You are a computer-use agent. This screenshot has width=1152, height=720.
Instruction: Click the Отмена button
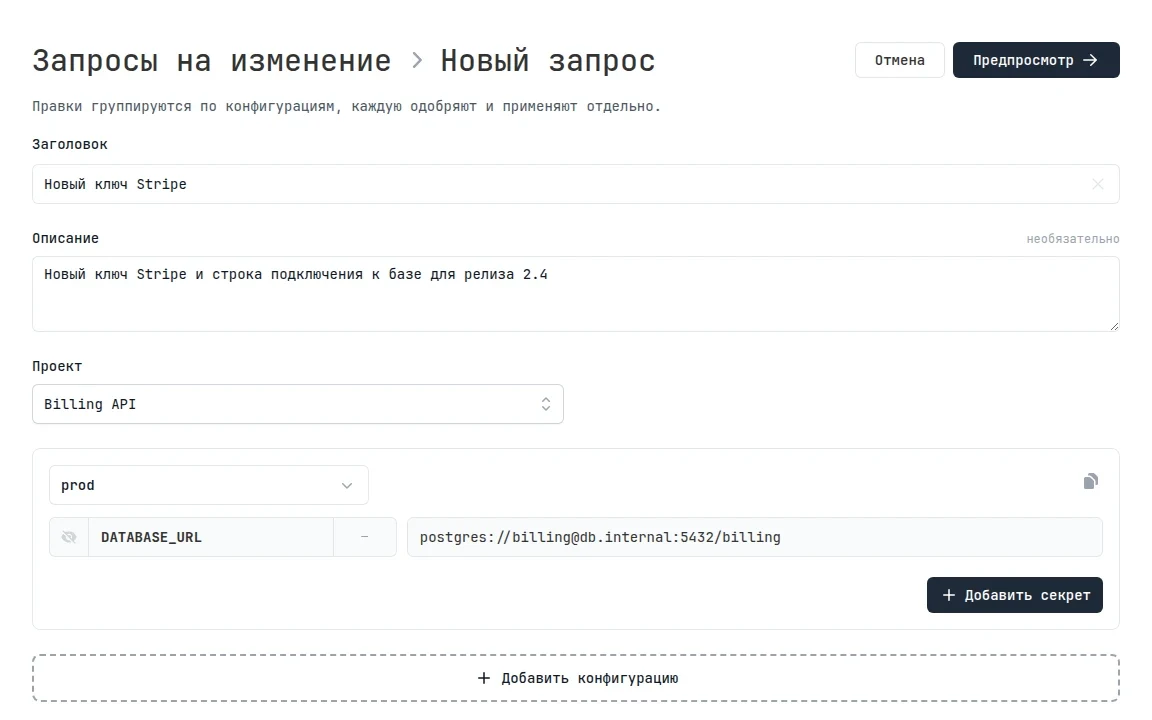tap(899, 60)
